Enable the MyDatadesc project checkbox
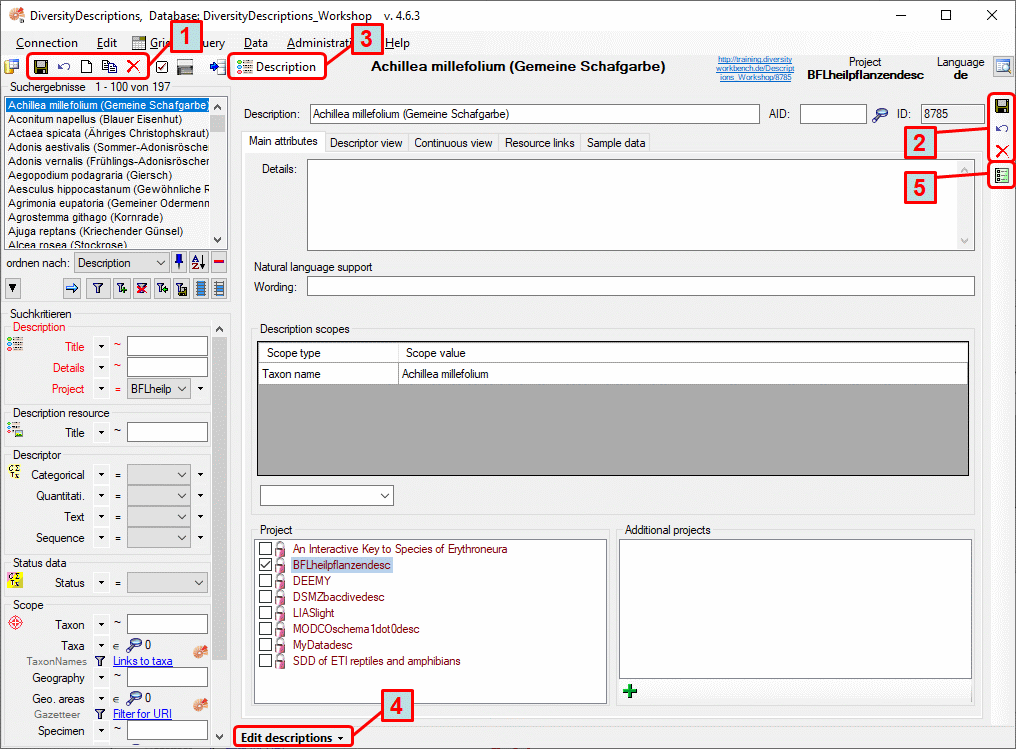Viewport: 1016px width, 749px height. click(x=265, y=645)
